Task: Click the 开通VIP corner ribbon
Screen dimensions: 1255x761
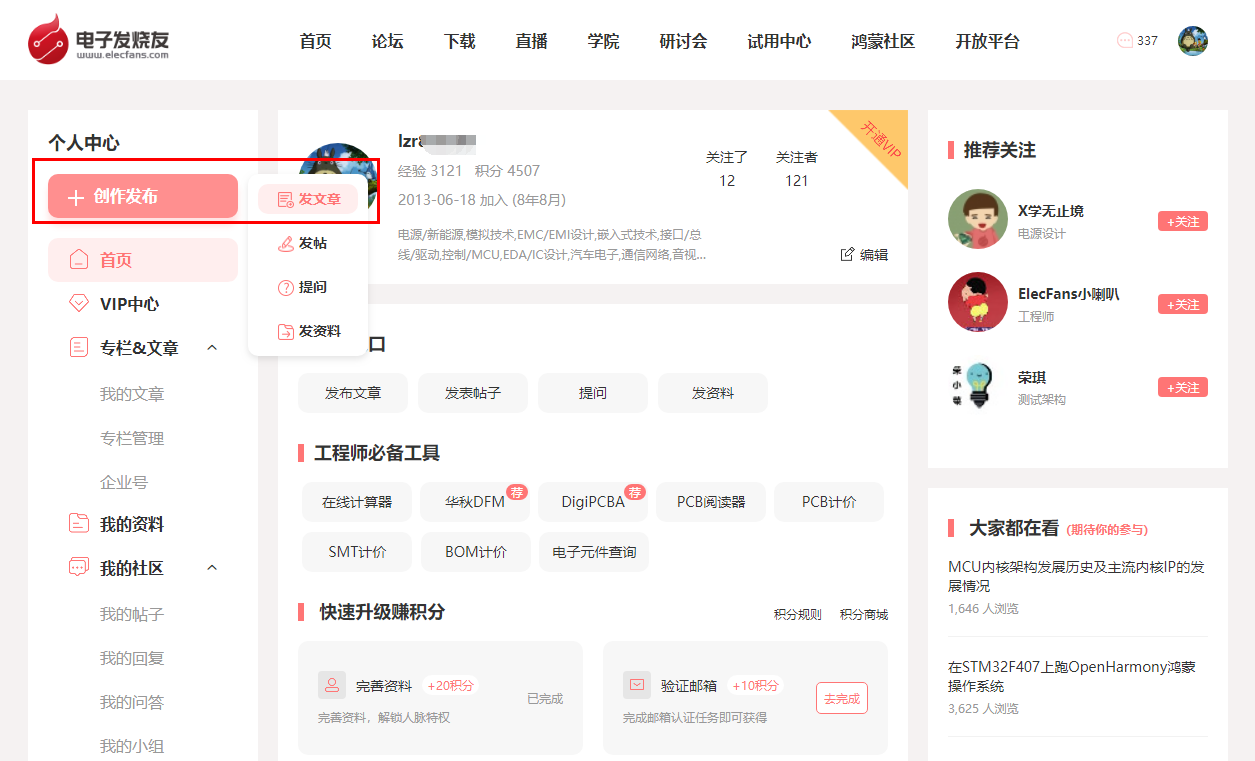Action: 878,140
